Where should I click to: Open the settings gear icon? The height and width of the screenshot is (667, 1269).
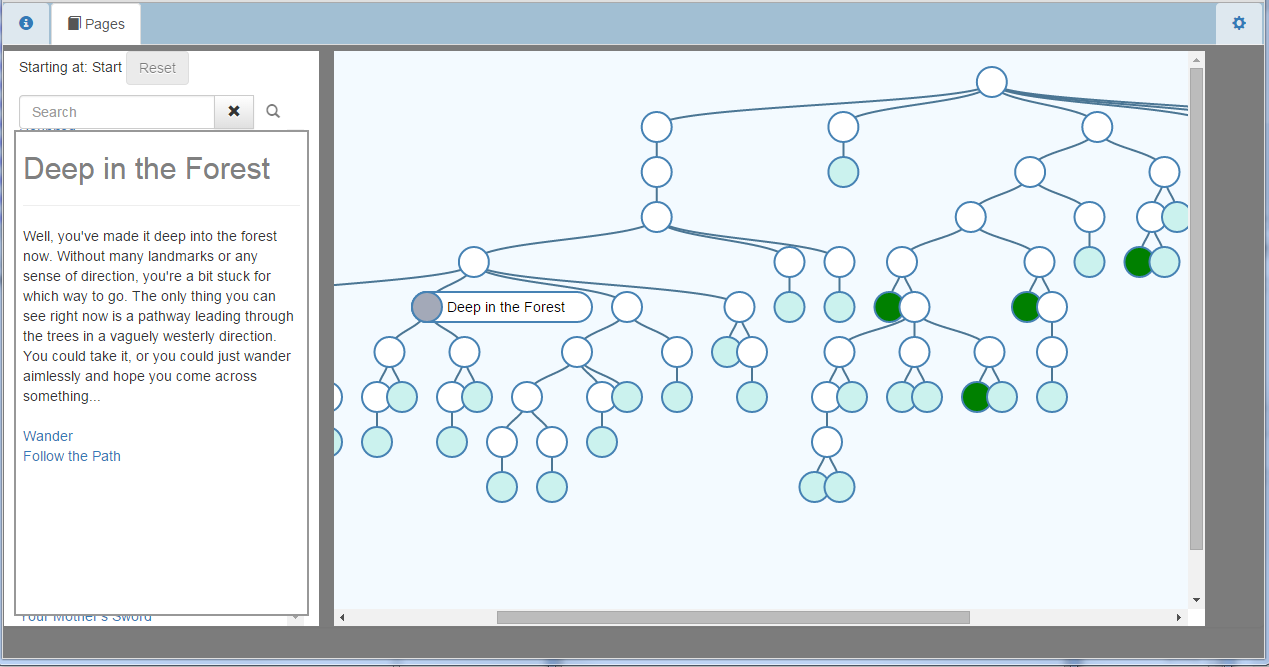point(1238,22)
